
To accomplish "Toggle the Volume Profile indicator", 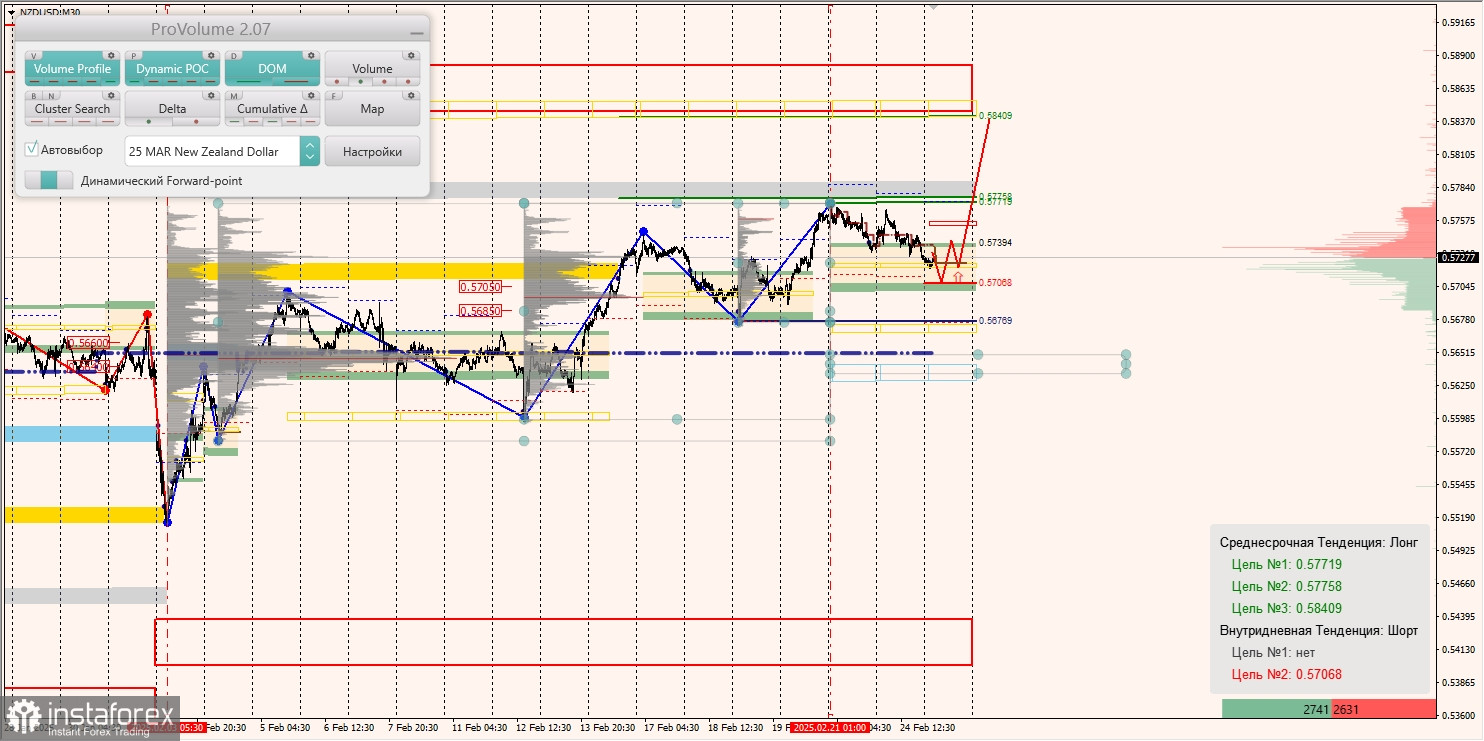I will point(72,69).
